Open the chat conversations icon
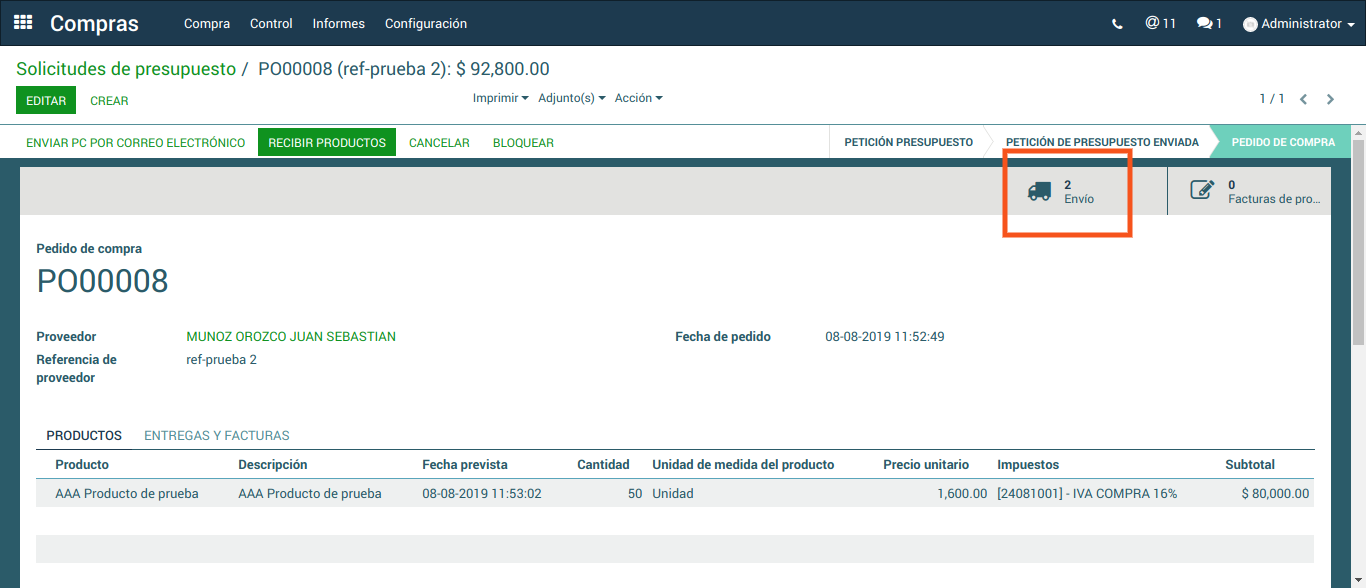Image resolution: width=1366 pixels, height=588 pixels. point(1209,23)
